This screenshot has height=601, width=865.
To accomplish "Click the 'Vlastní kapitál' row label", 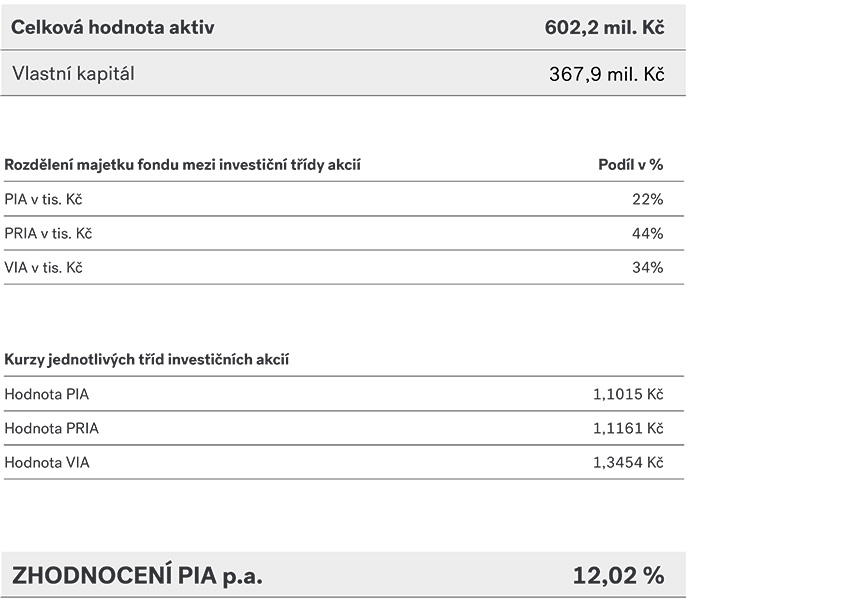I will pos(72,73).
